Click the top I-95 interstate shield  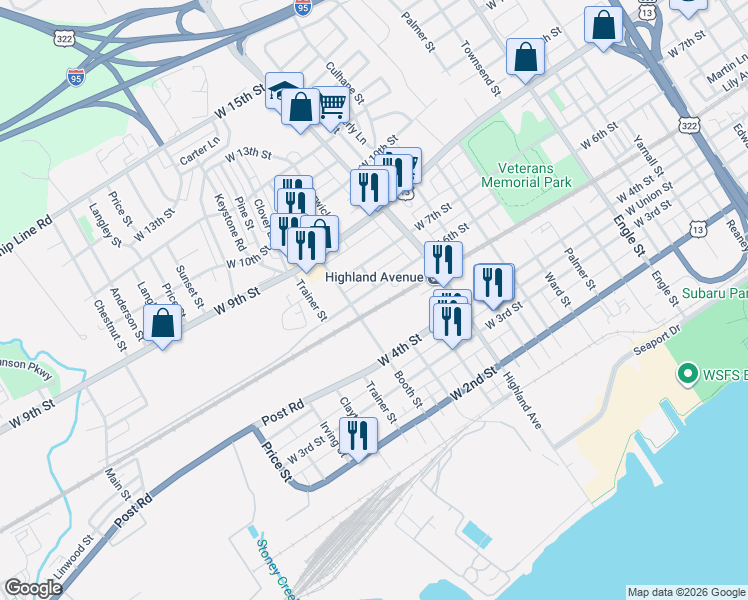pos(303,7)
